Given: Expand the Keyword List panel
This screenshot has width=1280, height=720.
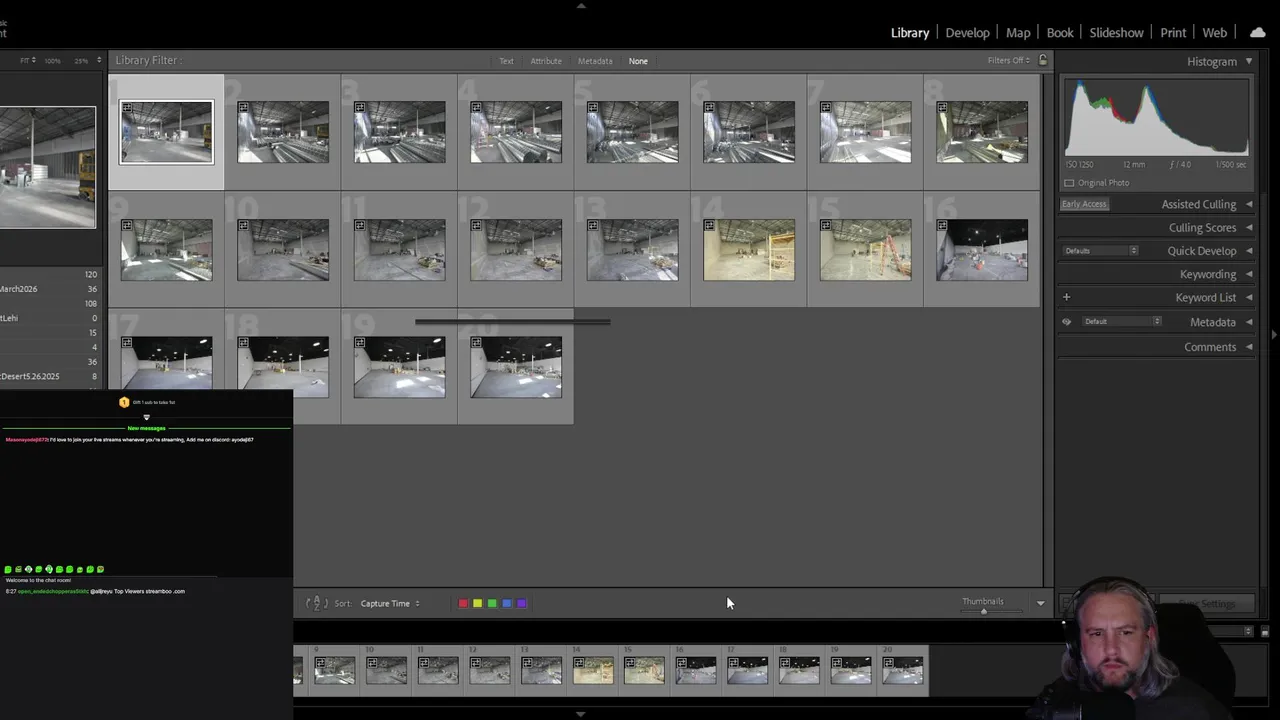Looking at the screenshot, I should (1249, 297).
